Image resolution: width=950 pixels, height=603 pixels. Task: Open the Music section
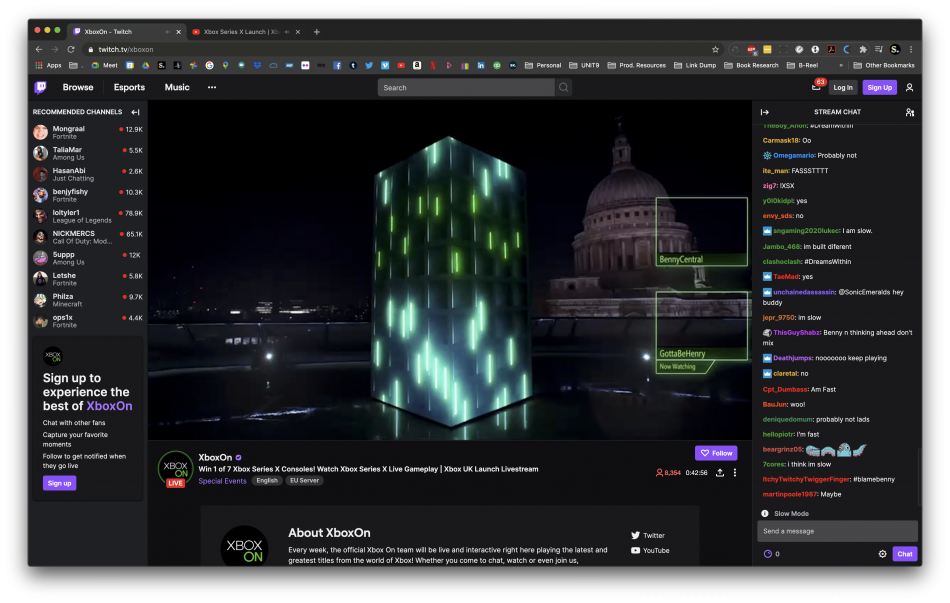click(x=177, y=87)
